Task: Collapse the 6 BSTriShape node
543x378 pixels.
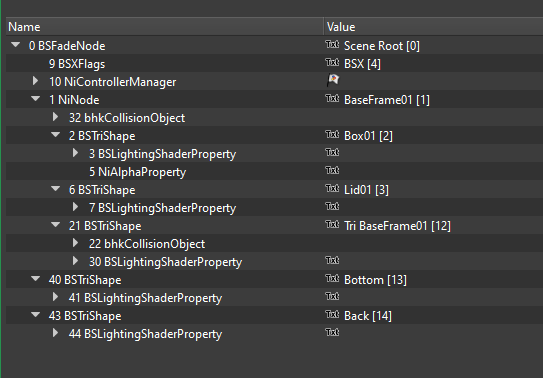Action: pyautogui.click(x=55, y=189)
